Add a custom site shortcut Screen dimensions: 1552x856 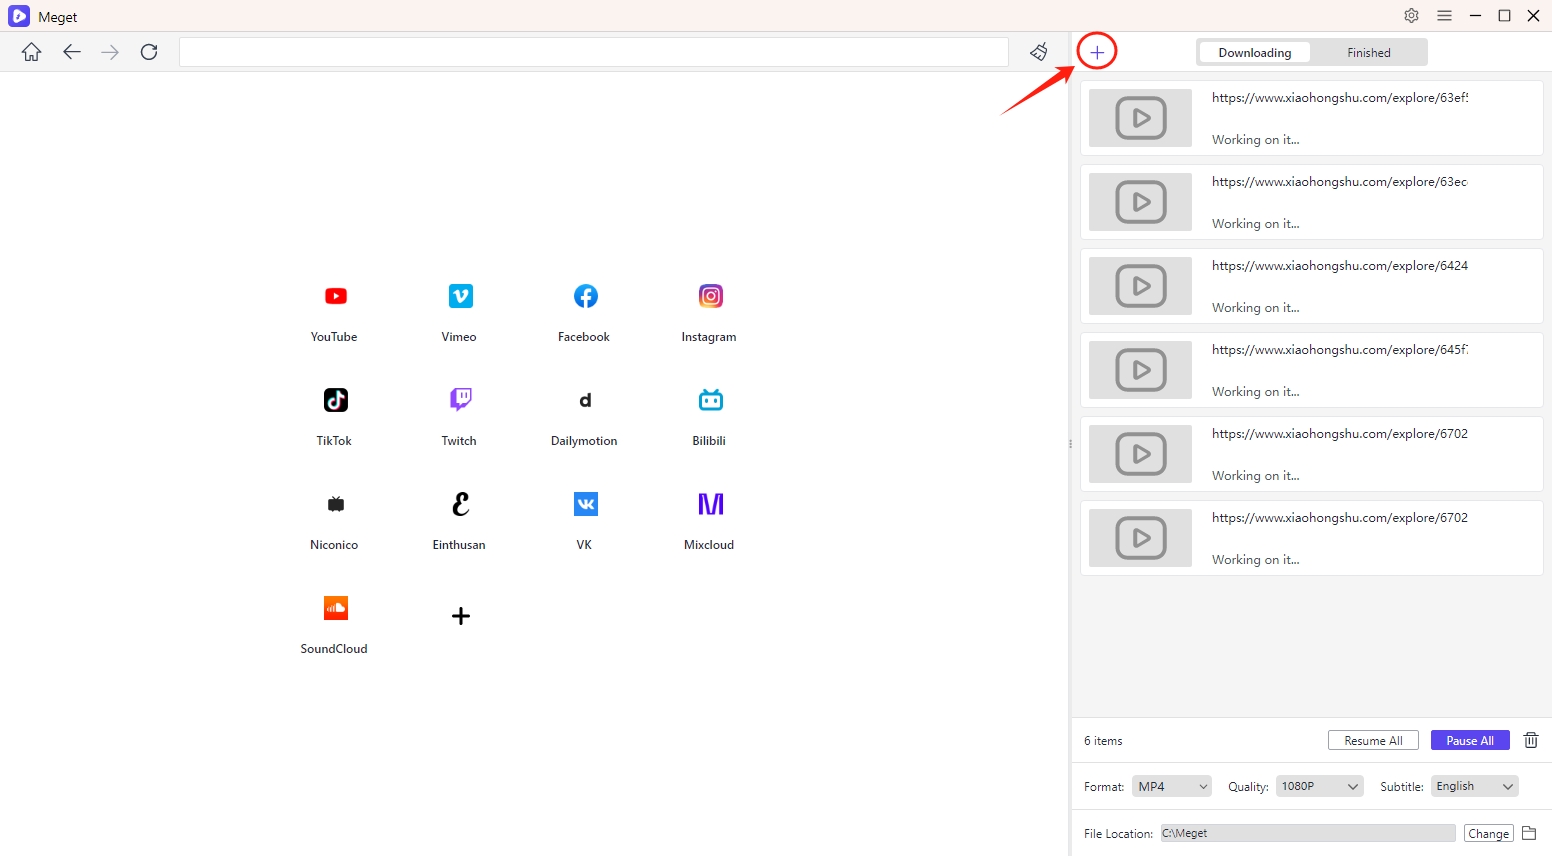[x=460, y=616]
